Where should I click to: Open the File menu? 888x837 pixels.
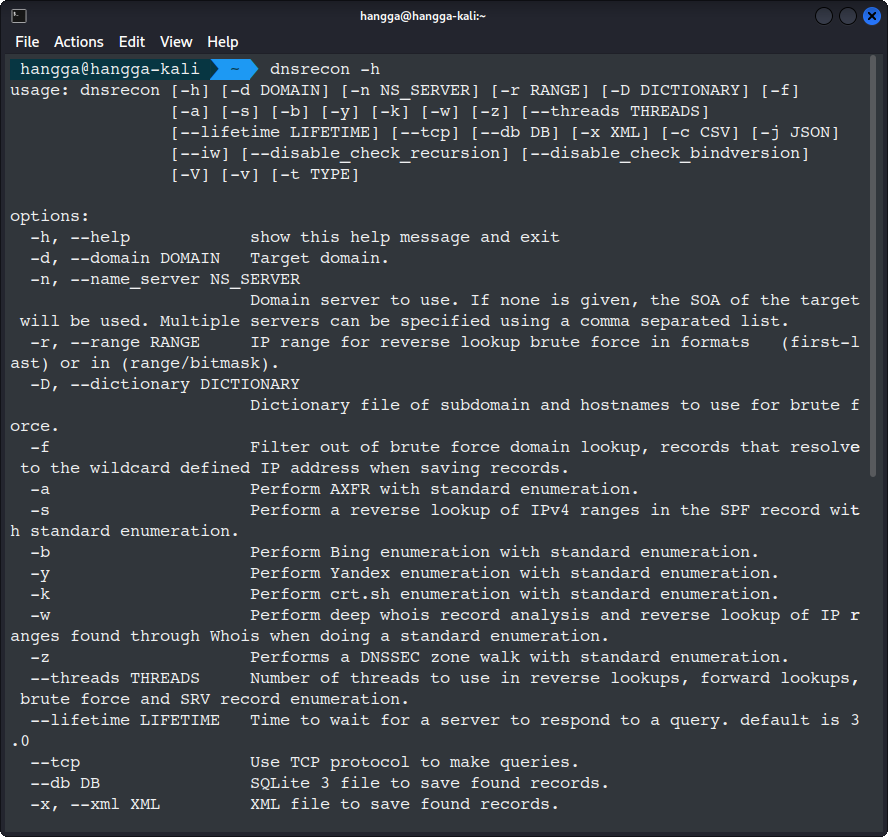pos(26,42)
